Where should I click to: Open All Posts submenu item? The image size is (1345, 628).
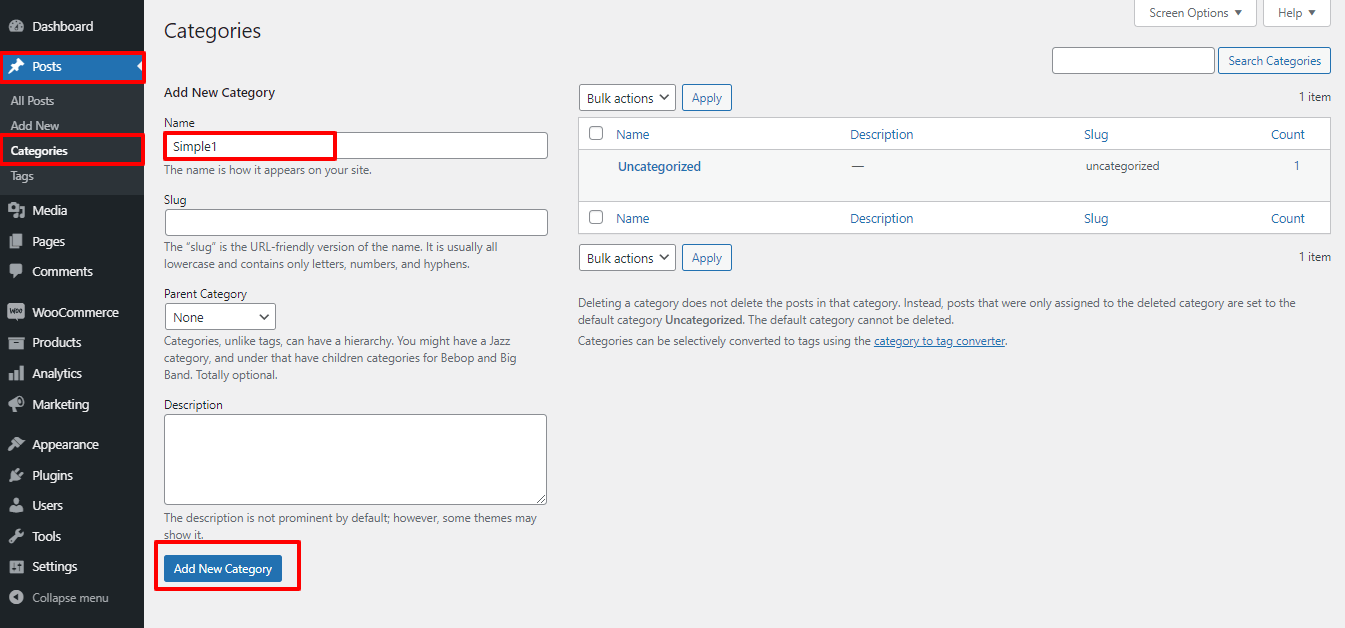32,101
